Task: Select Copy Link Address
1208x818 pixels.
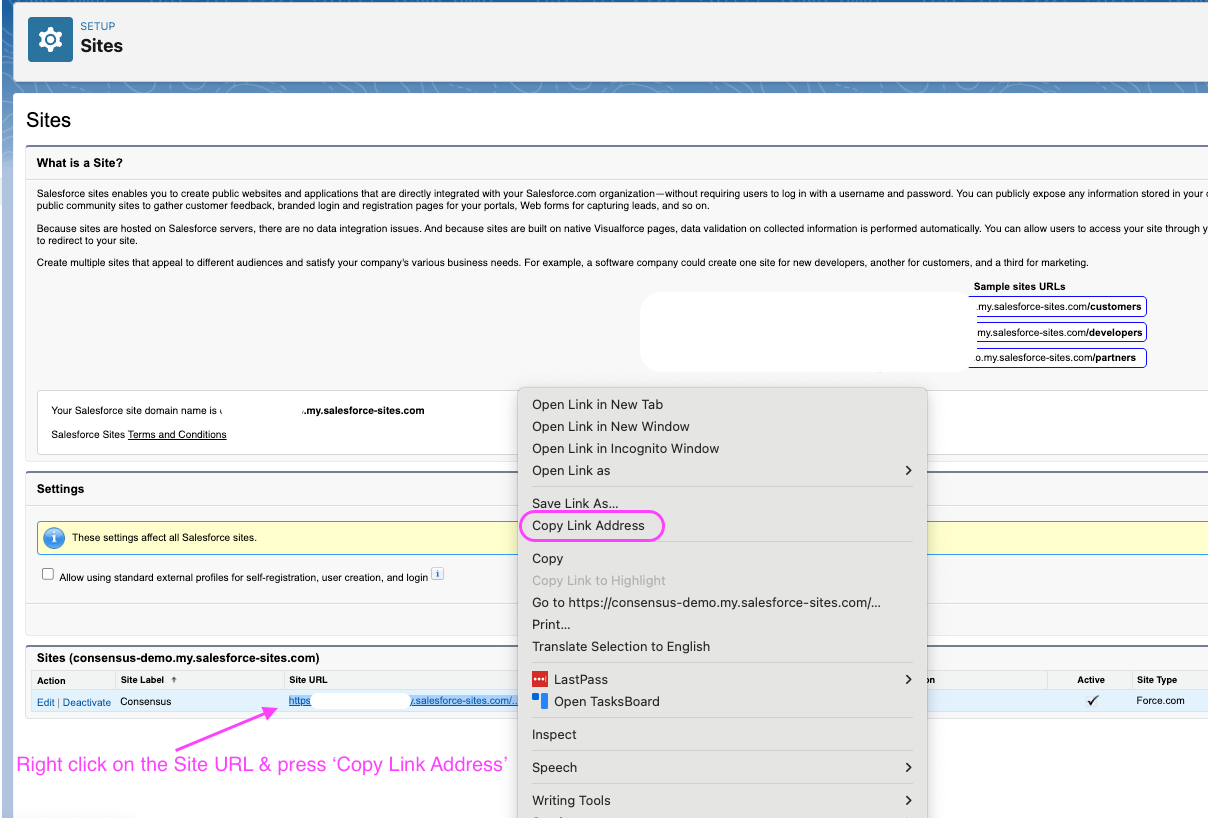Action: [722, 525]
